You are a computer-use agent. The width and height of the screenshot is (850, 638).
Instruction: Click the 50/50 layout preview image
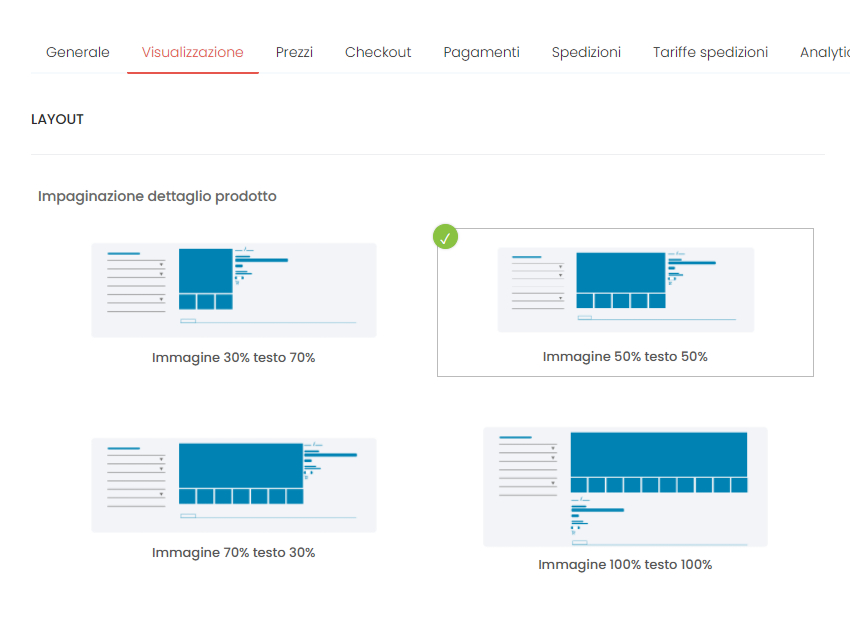(625, 287)
